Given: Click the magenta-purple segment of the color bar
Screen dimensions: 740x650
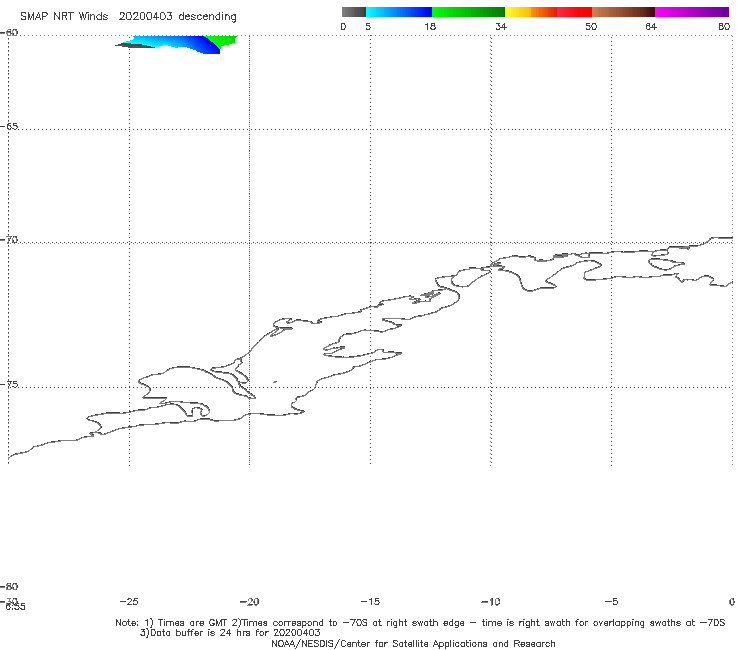Looking at the screenshot, I should pos(692,12).
